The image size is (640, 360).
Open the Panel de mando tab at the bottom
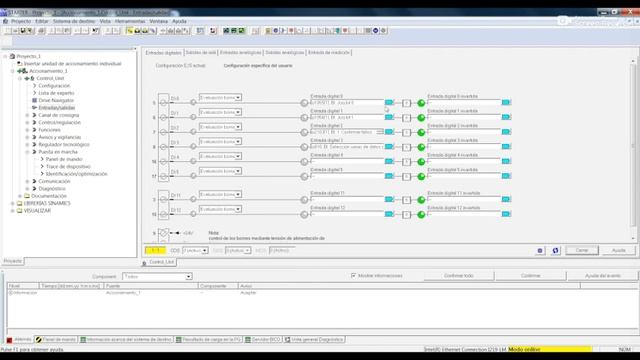56,340
